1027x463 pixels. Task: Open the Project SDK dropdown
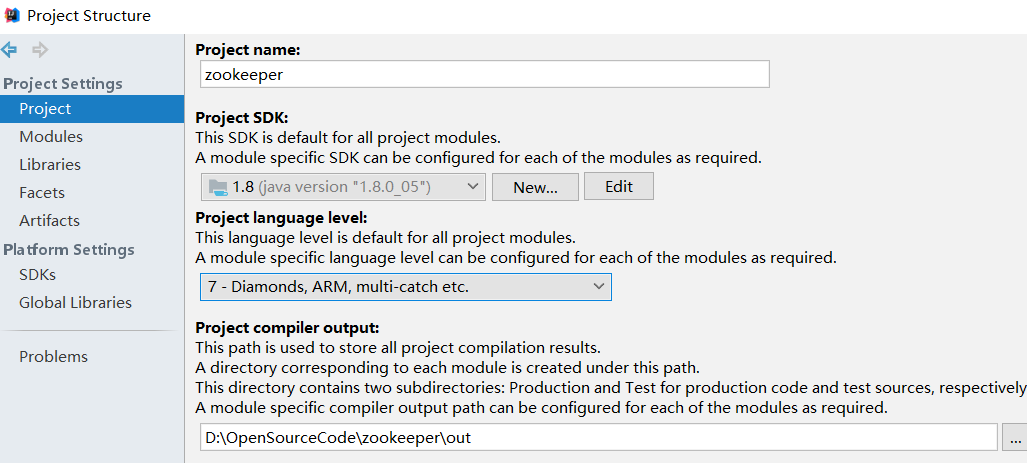pyautogui.click(x=342, y=187)
